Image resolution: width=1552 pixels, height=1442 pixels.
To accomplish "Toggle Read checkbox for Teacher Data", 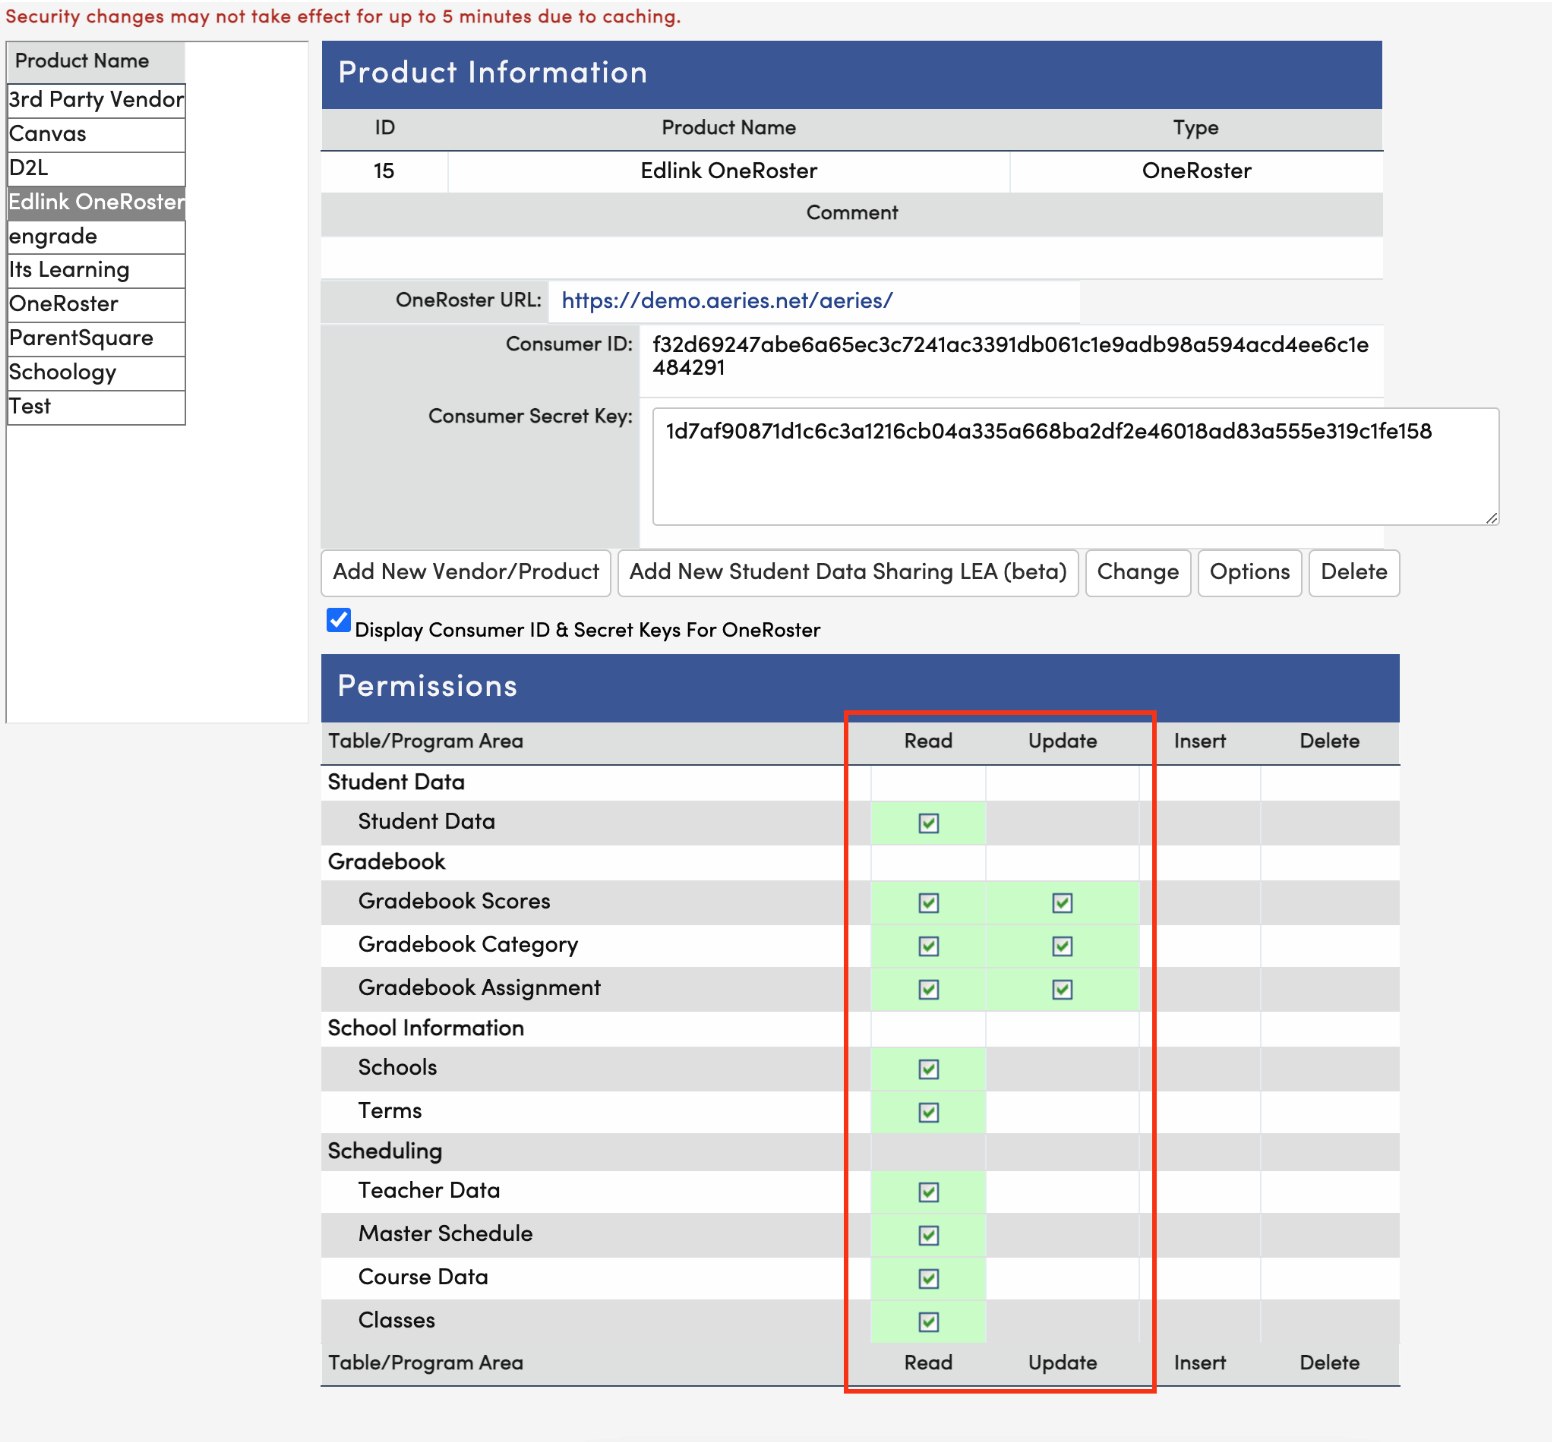I will (x=929, y=1192).
